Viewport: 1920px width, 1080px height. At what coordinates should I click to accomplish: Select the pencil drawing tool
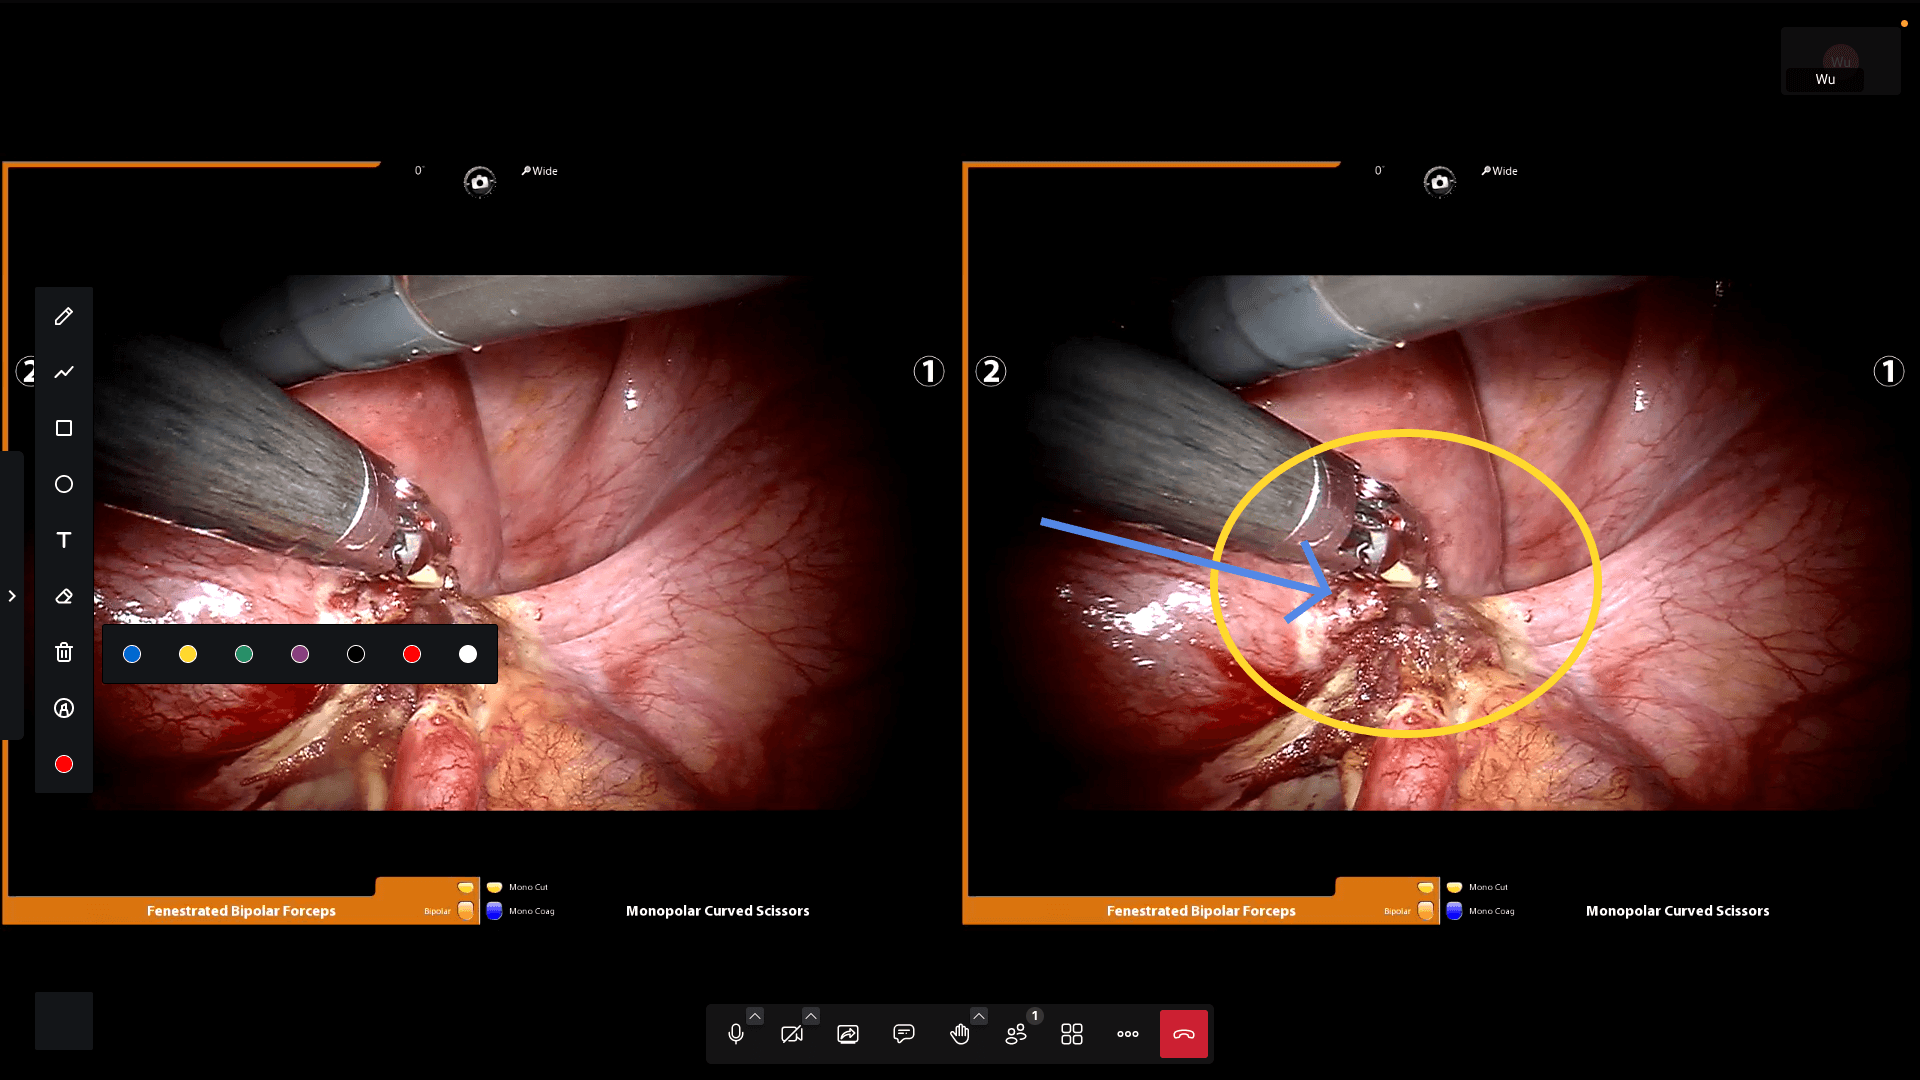click(64, 316)
